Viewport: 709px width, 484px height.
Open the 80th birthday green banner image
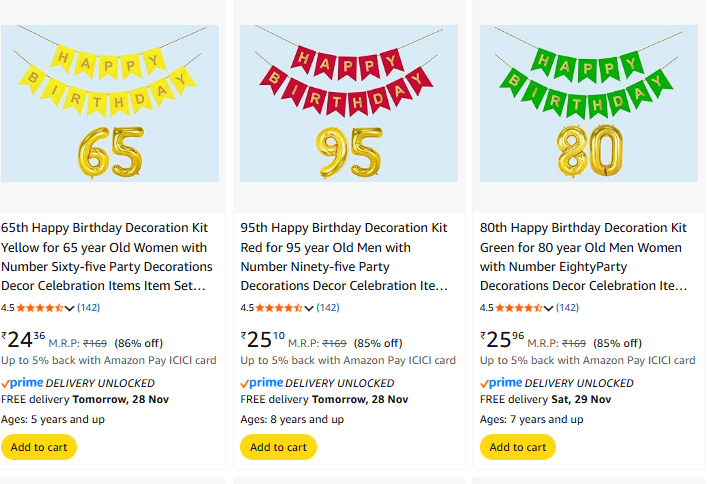point(589,104)
